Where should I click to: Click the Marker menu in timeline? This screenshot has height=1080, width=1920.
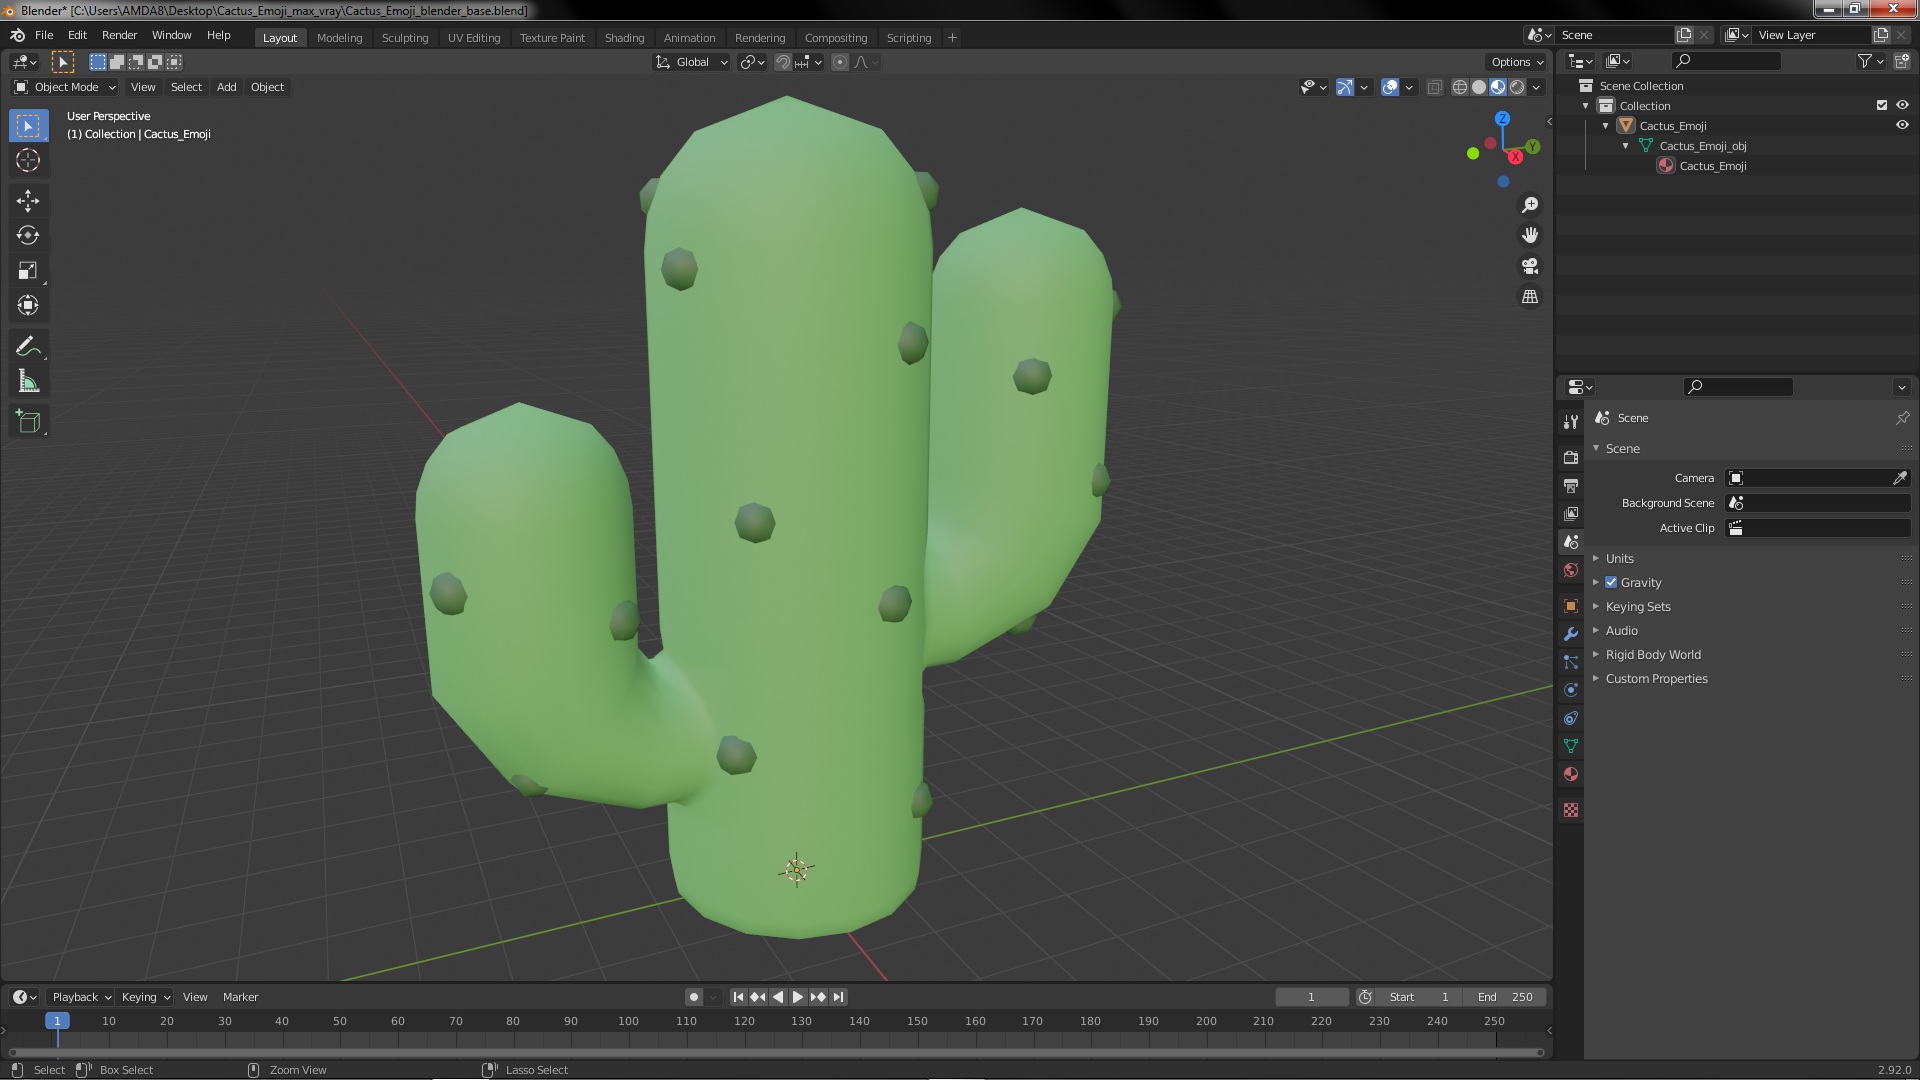point(240,997)
